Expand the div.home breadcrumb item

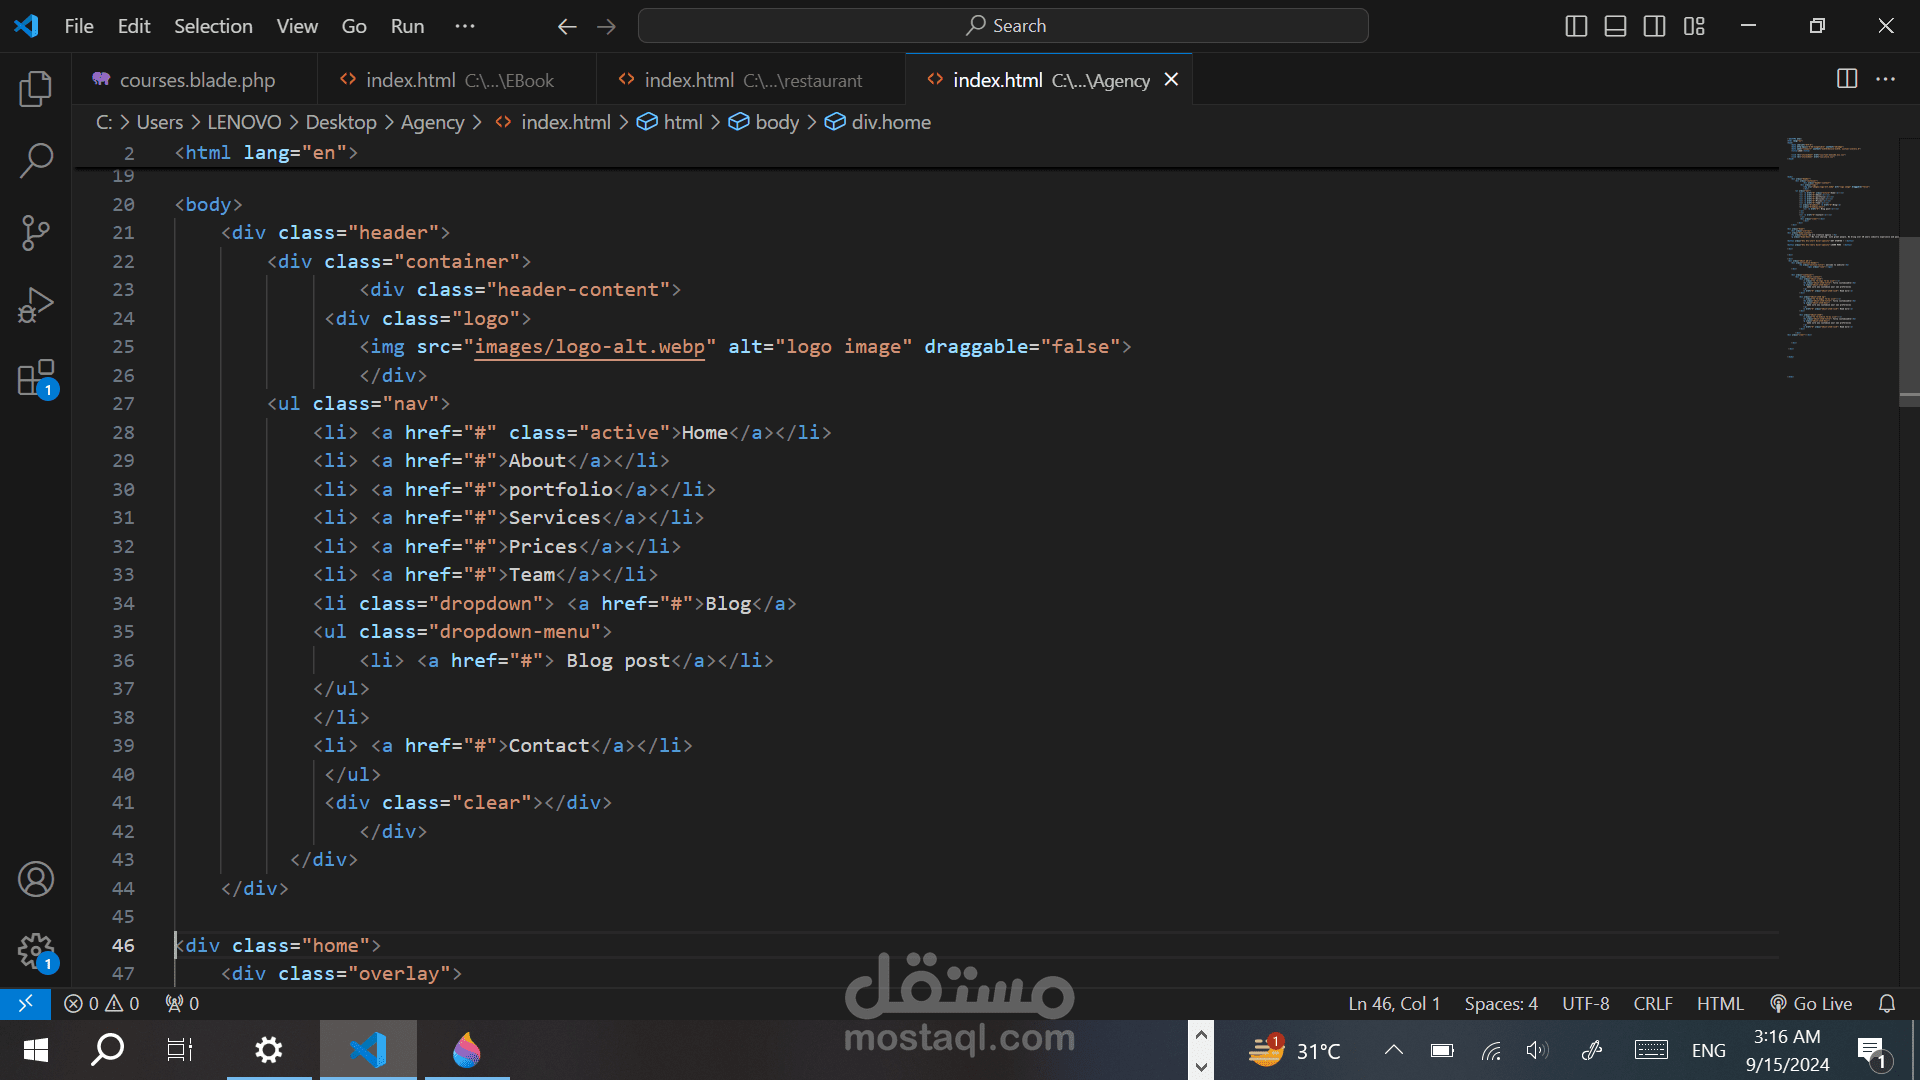(890, 122)
